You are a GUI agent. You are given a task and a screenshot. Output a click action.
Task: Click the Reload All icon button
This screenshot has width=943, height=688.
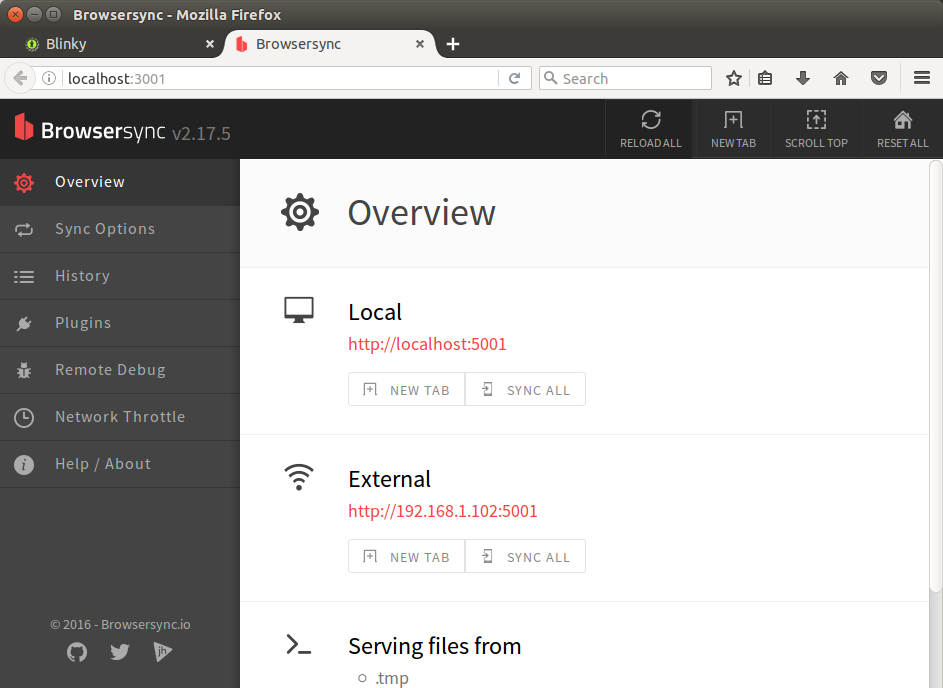click(x=650, y=129)
